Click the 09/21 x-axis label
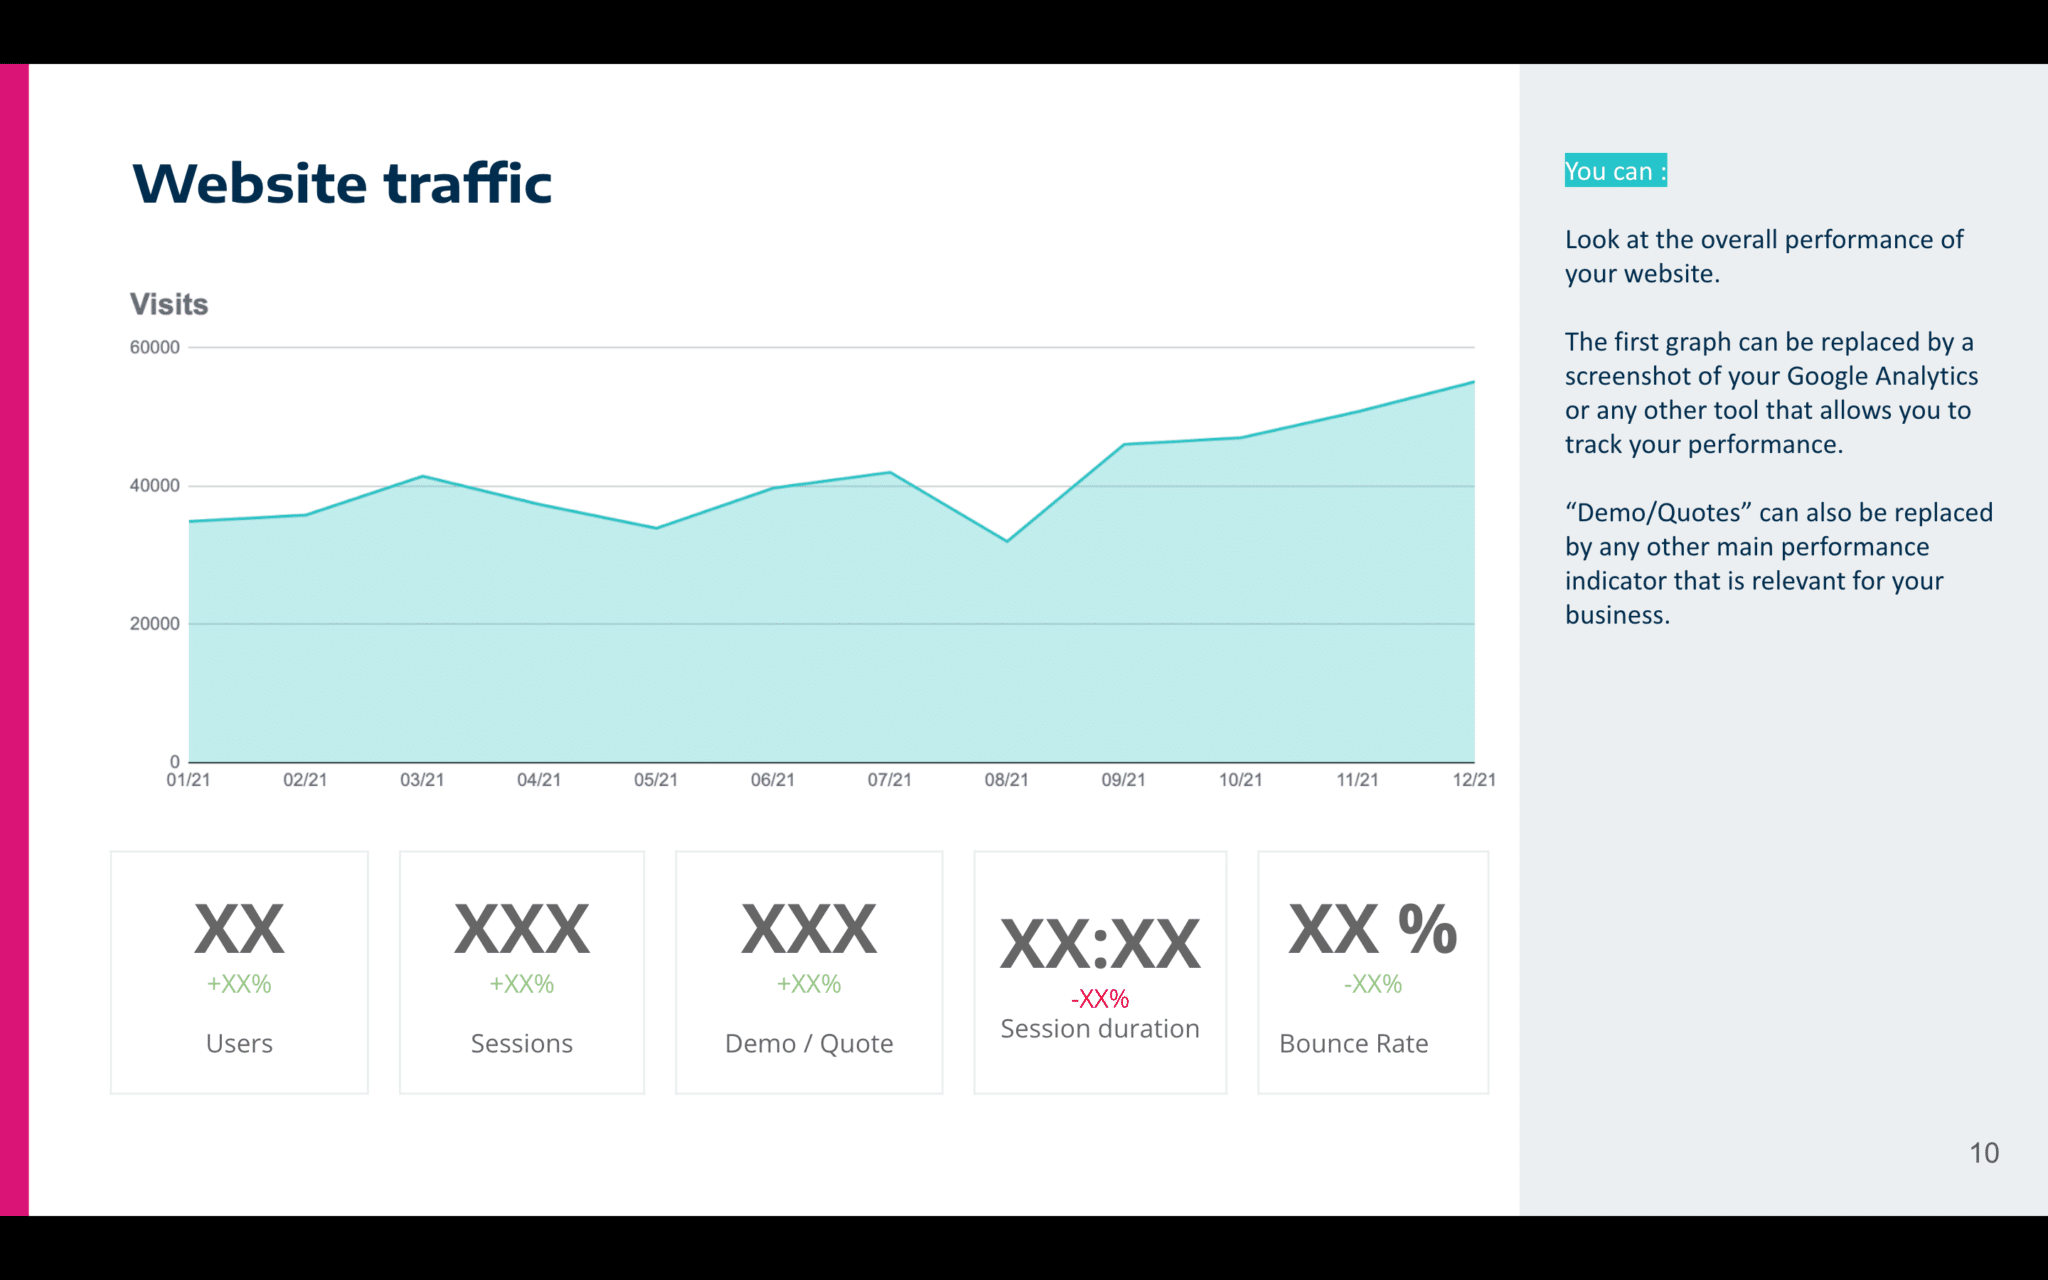 point(1124,780)
